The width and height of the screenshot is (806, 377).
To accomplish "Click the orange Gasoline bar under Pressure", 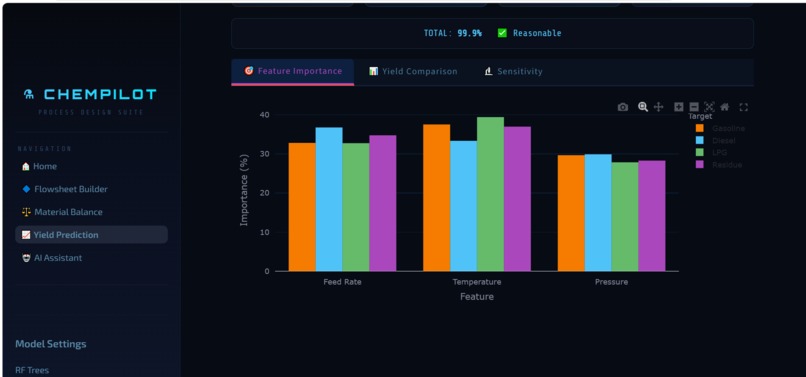I will (x=571, y=213).
